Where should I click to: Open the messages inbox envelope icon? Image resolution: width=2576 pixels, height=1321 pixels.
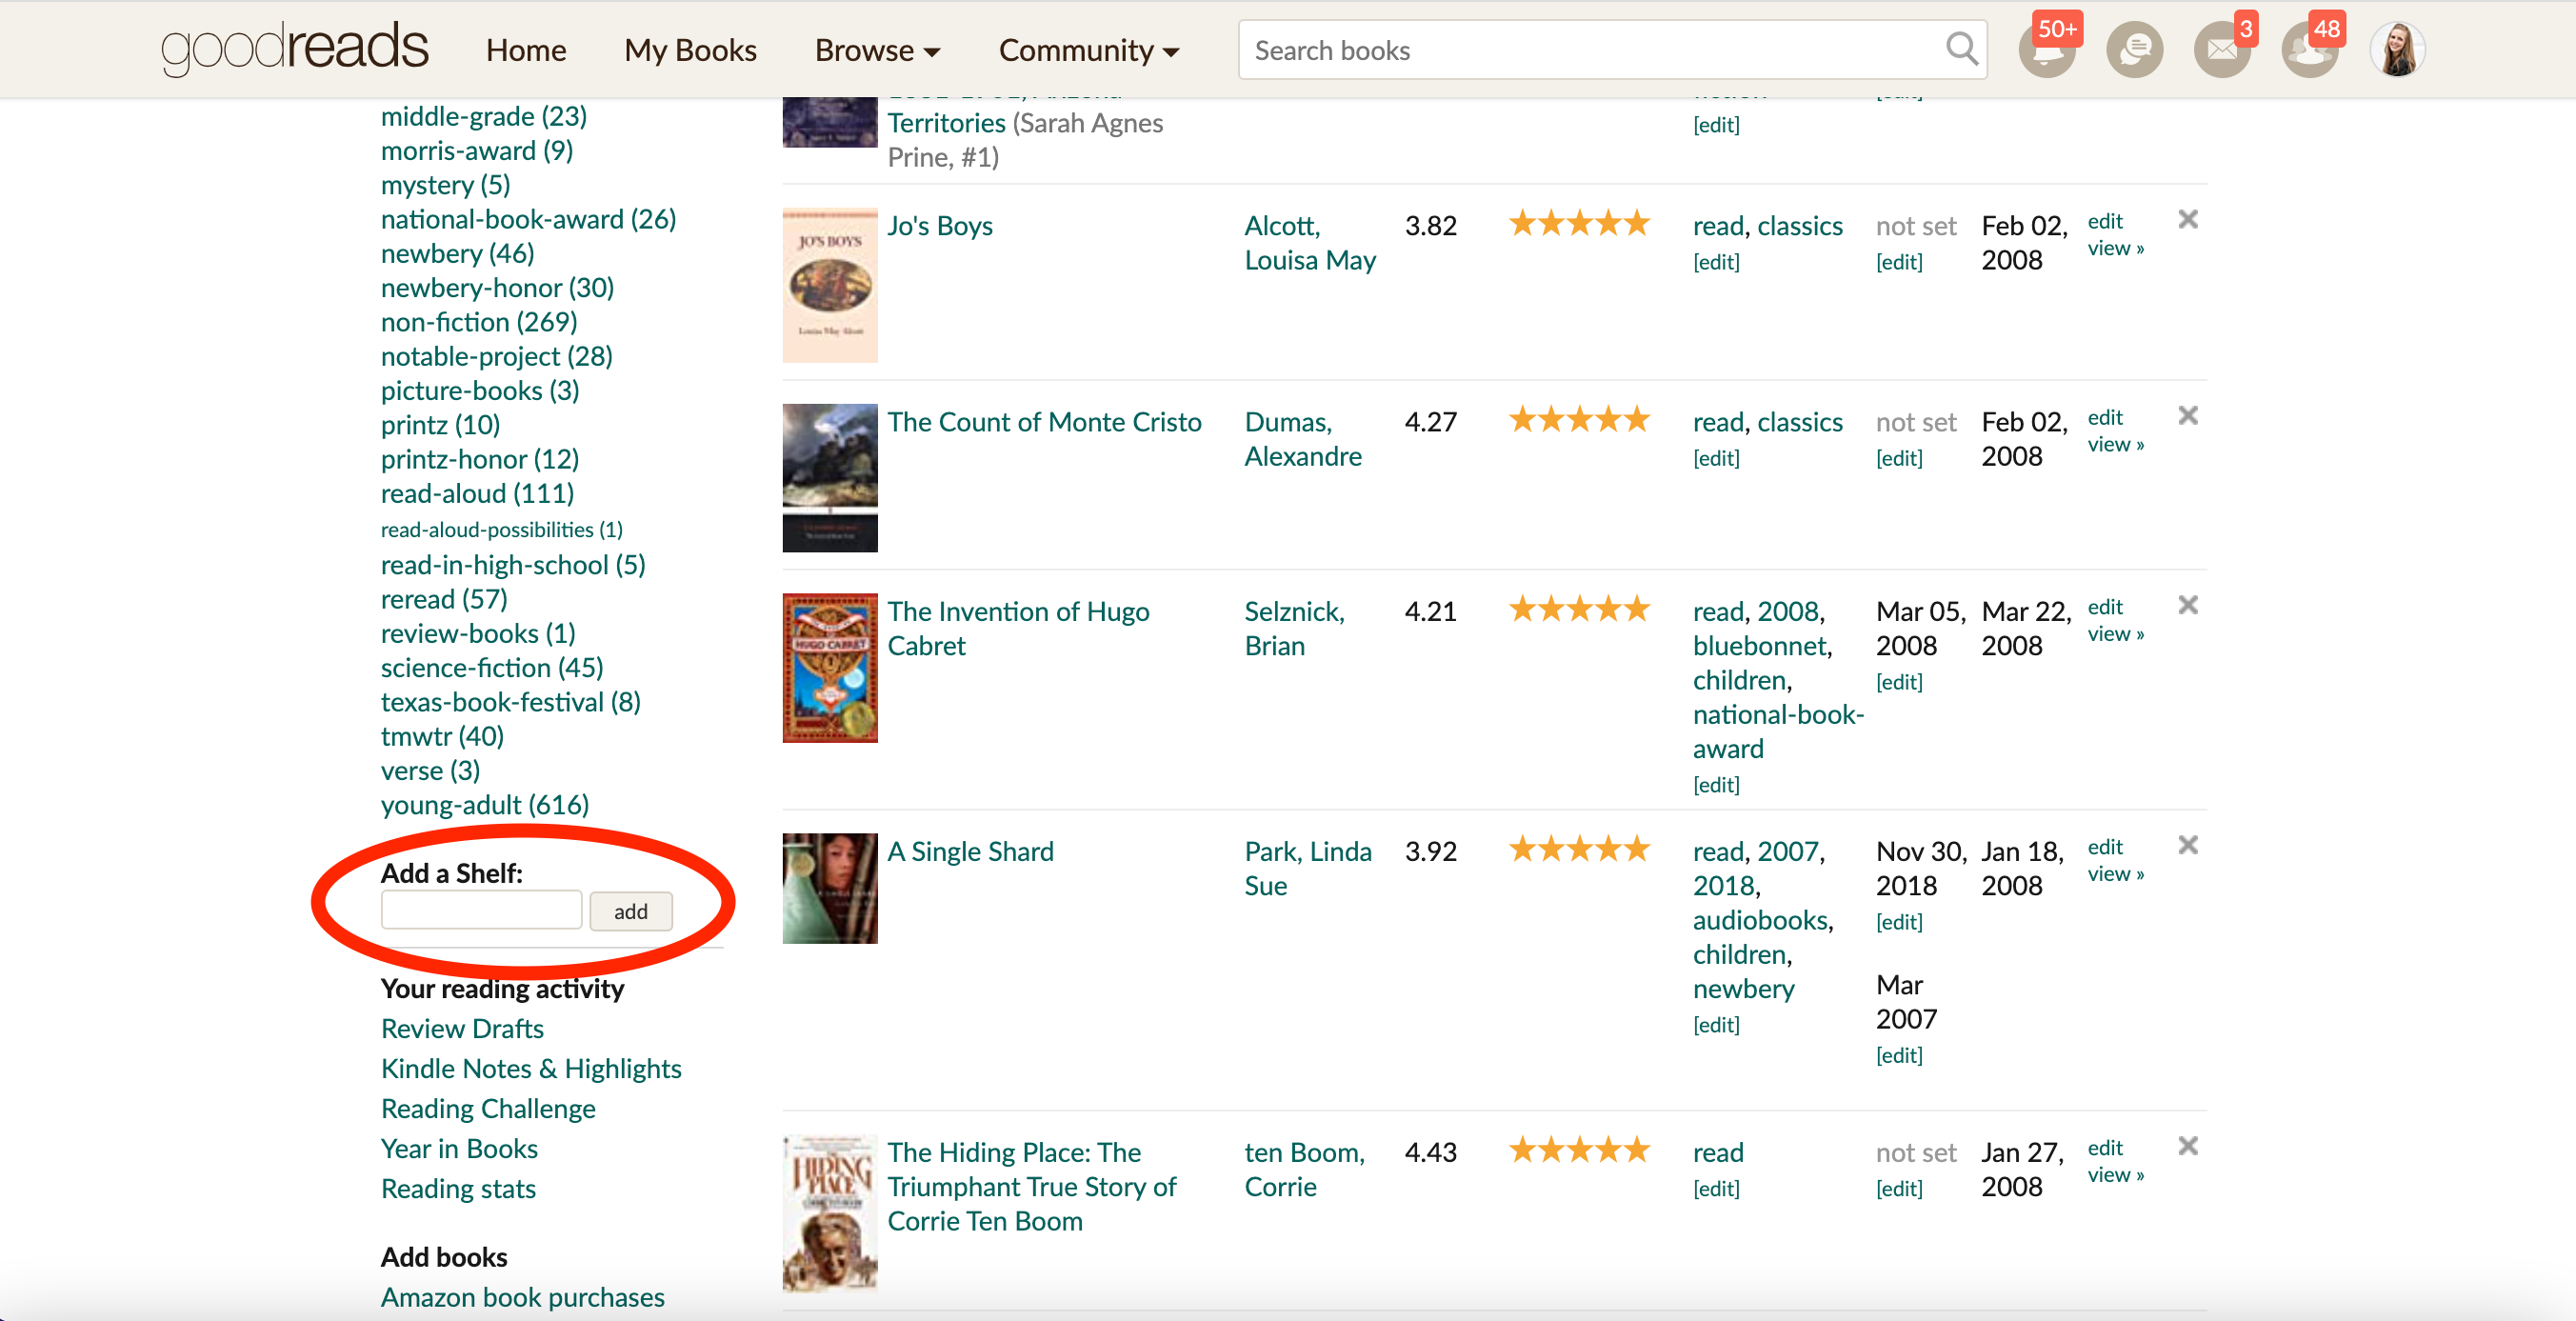[2223, 49]
